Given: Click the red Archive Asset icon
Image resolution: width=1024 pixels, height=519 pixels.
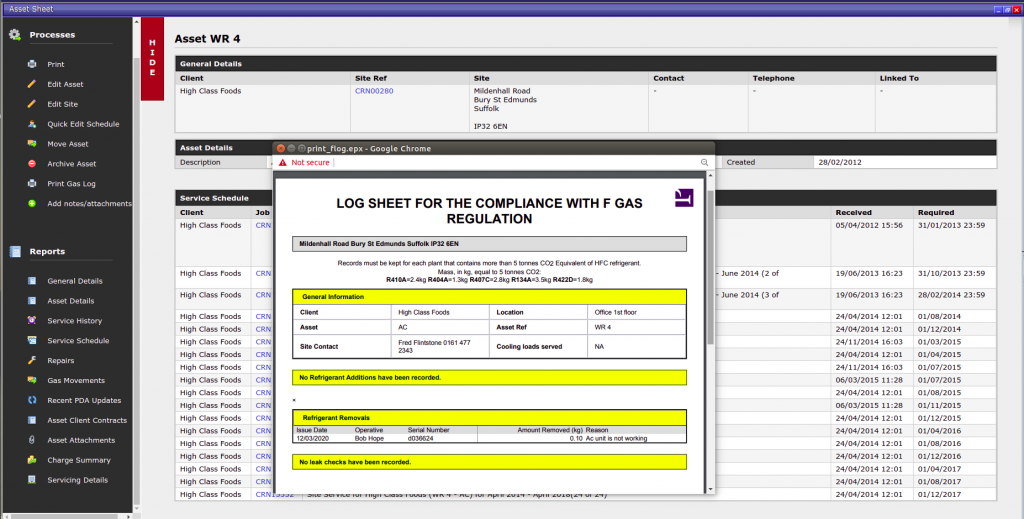Looking at the screenshot, I should coord(32,164).
